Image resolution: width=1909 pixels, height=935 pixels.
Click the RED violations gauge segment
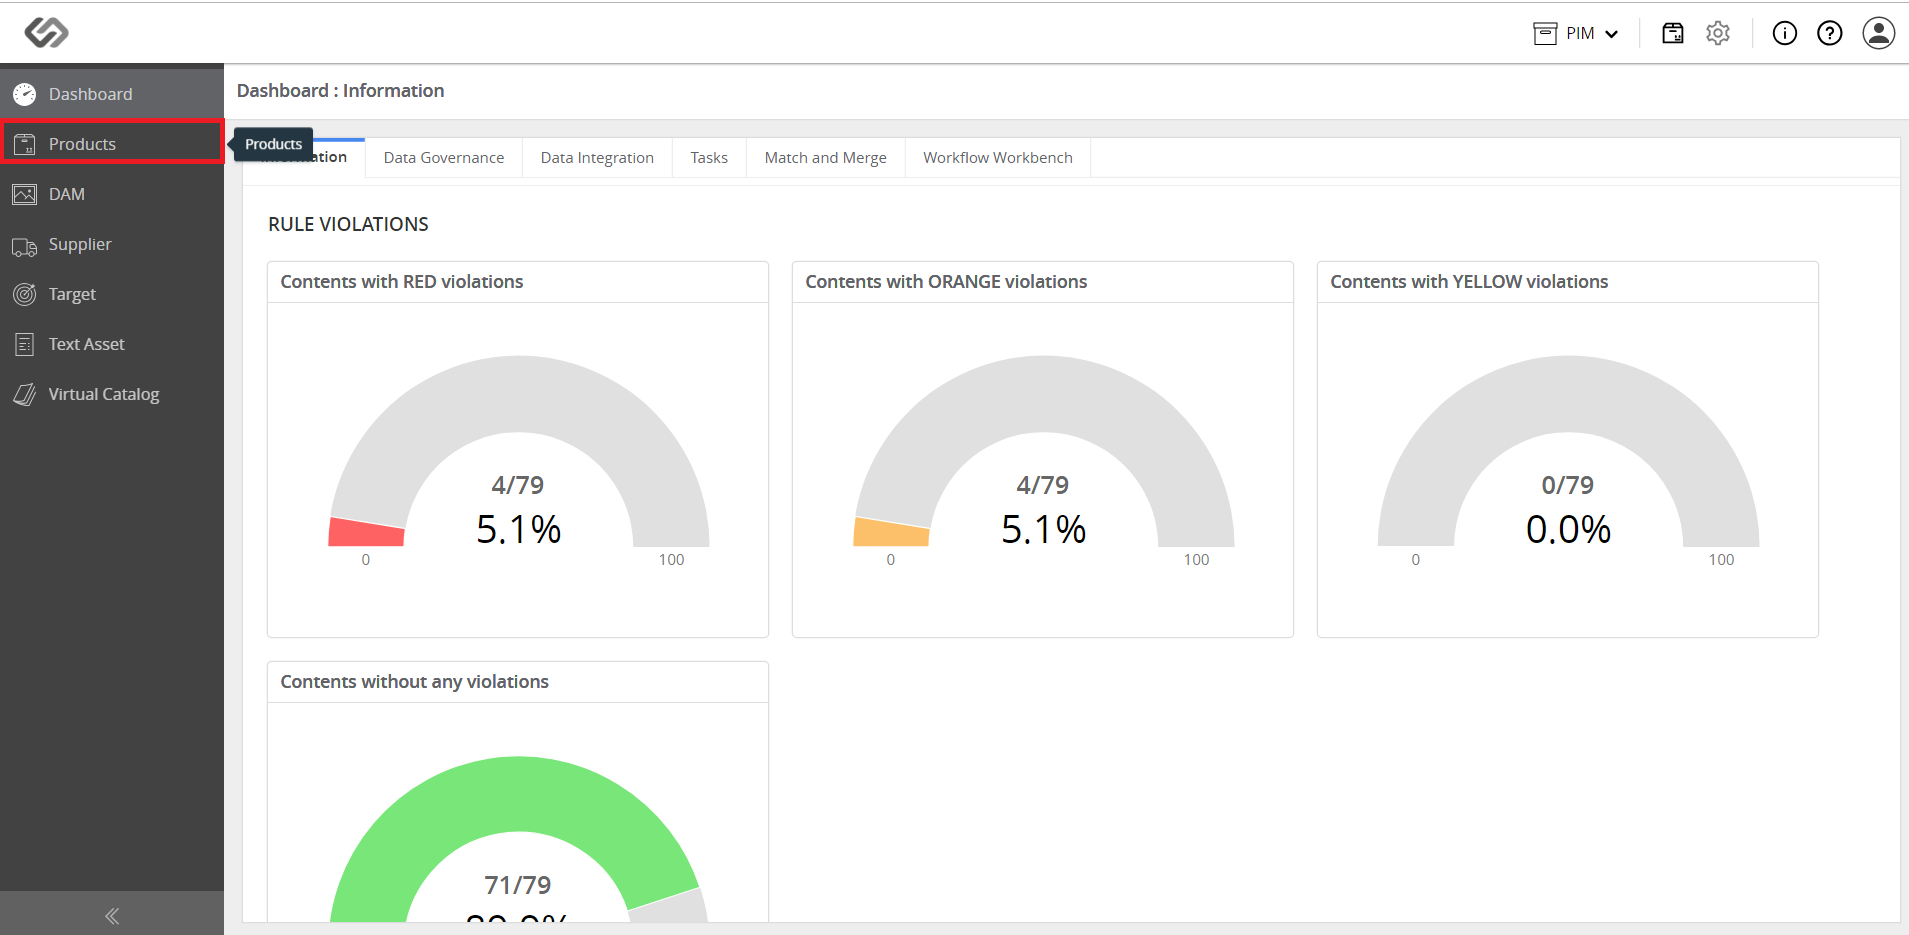click(367, 532)
